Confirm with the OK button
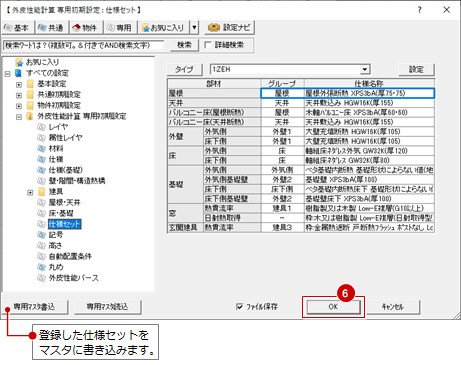 (x=333, y=307)
